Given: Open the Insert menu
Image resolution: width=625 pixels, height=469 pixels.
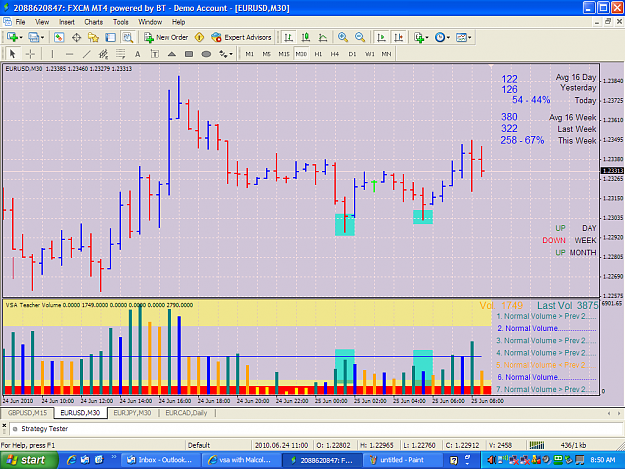Looking at the screenshot, I should tap(67, 22).
